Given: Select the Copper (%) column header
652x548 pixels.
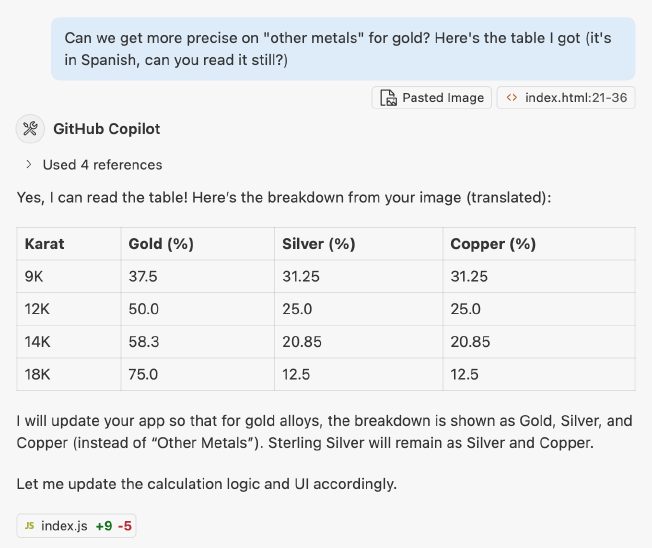Looking at the screenshot, I should (493, 244).
